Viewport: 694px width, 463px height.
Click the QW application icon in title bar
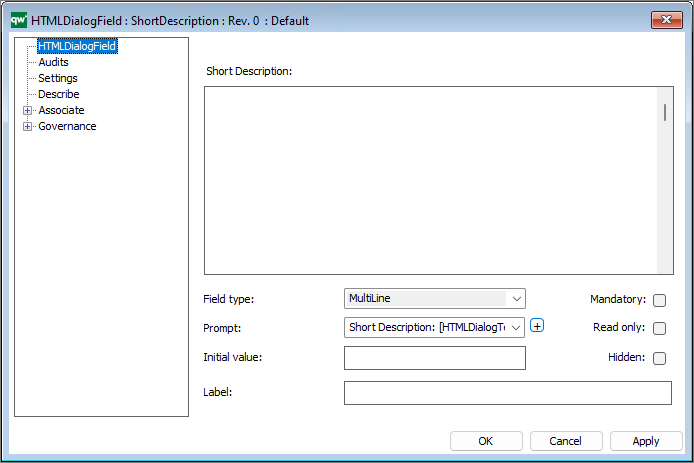click(18, 20)
